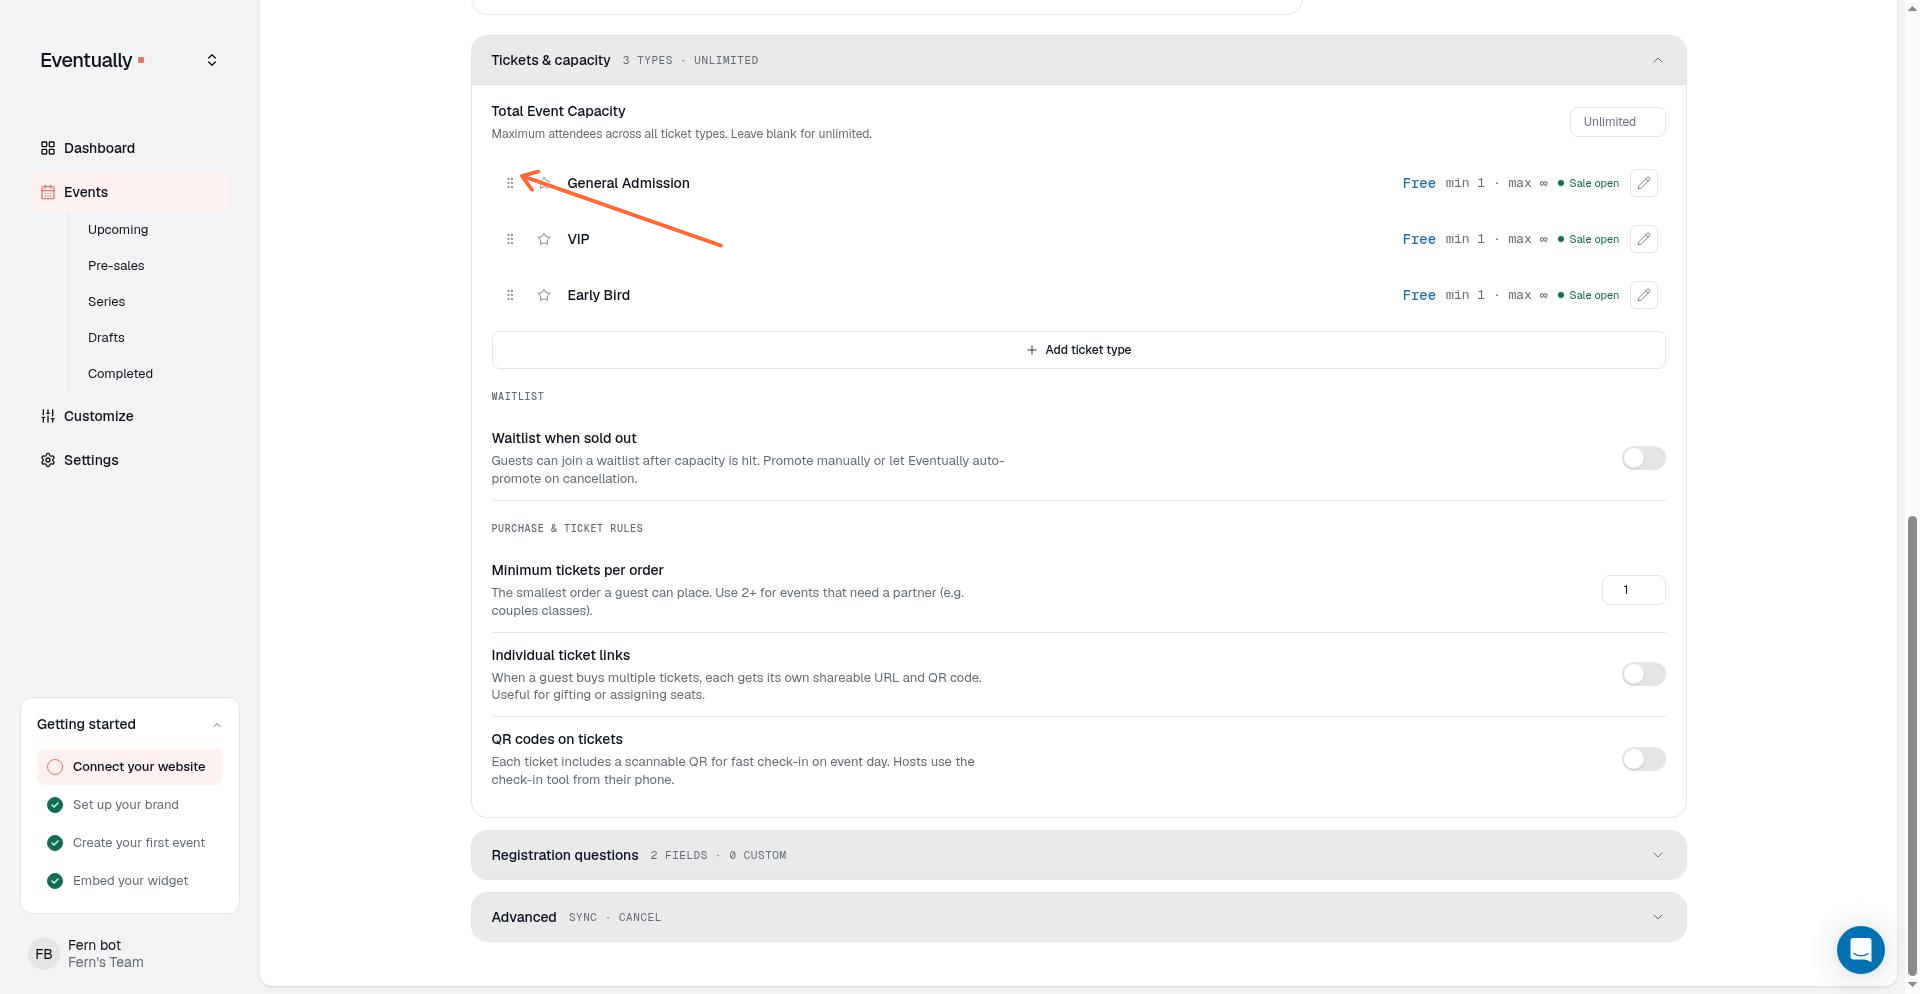
Task: Select Connect your website step
Action: 130,767
